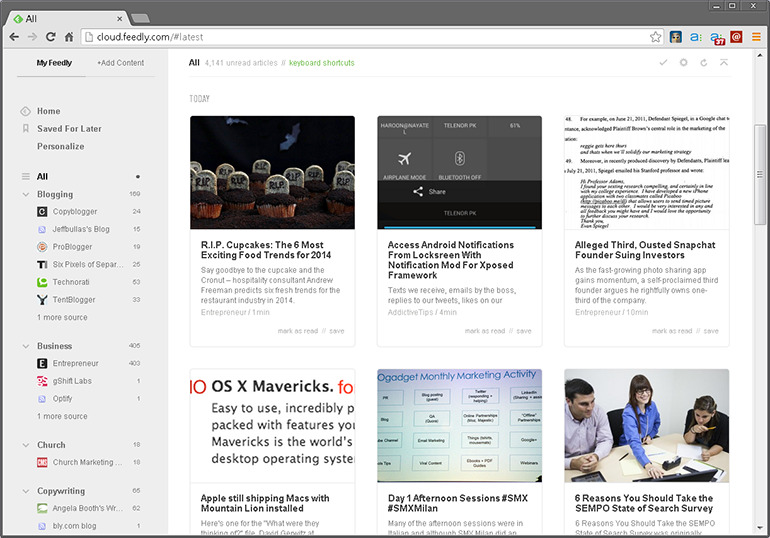Viewport: 770px width, 538px height.
Task: Open Saved For Later bookmark icon
Action: pyautogui.click(x=25, y=129)
